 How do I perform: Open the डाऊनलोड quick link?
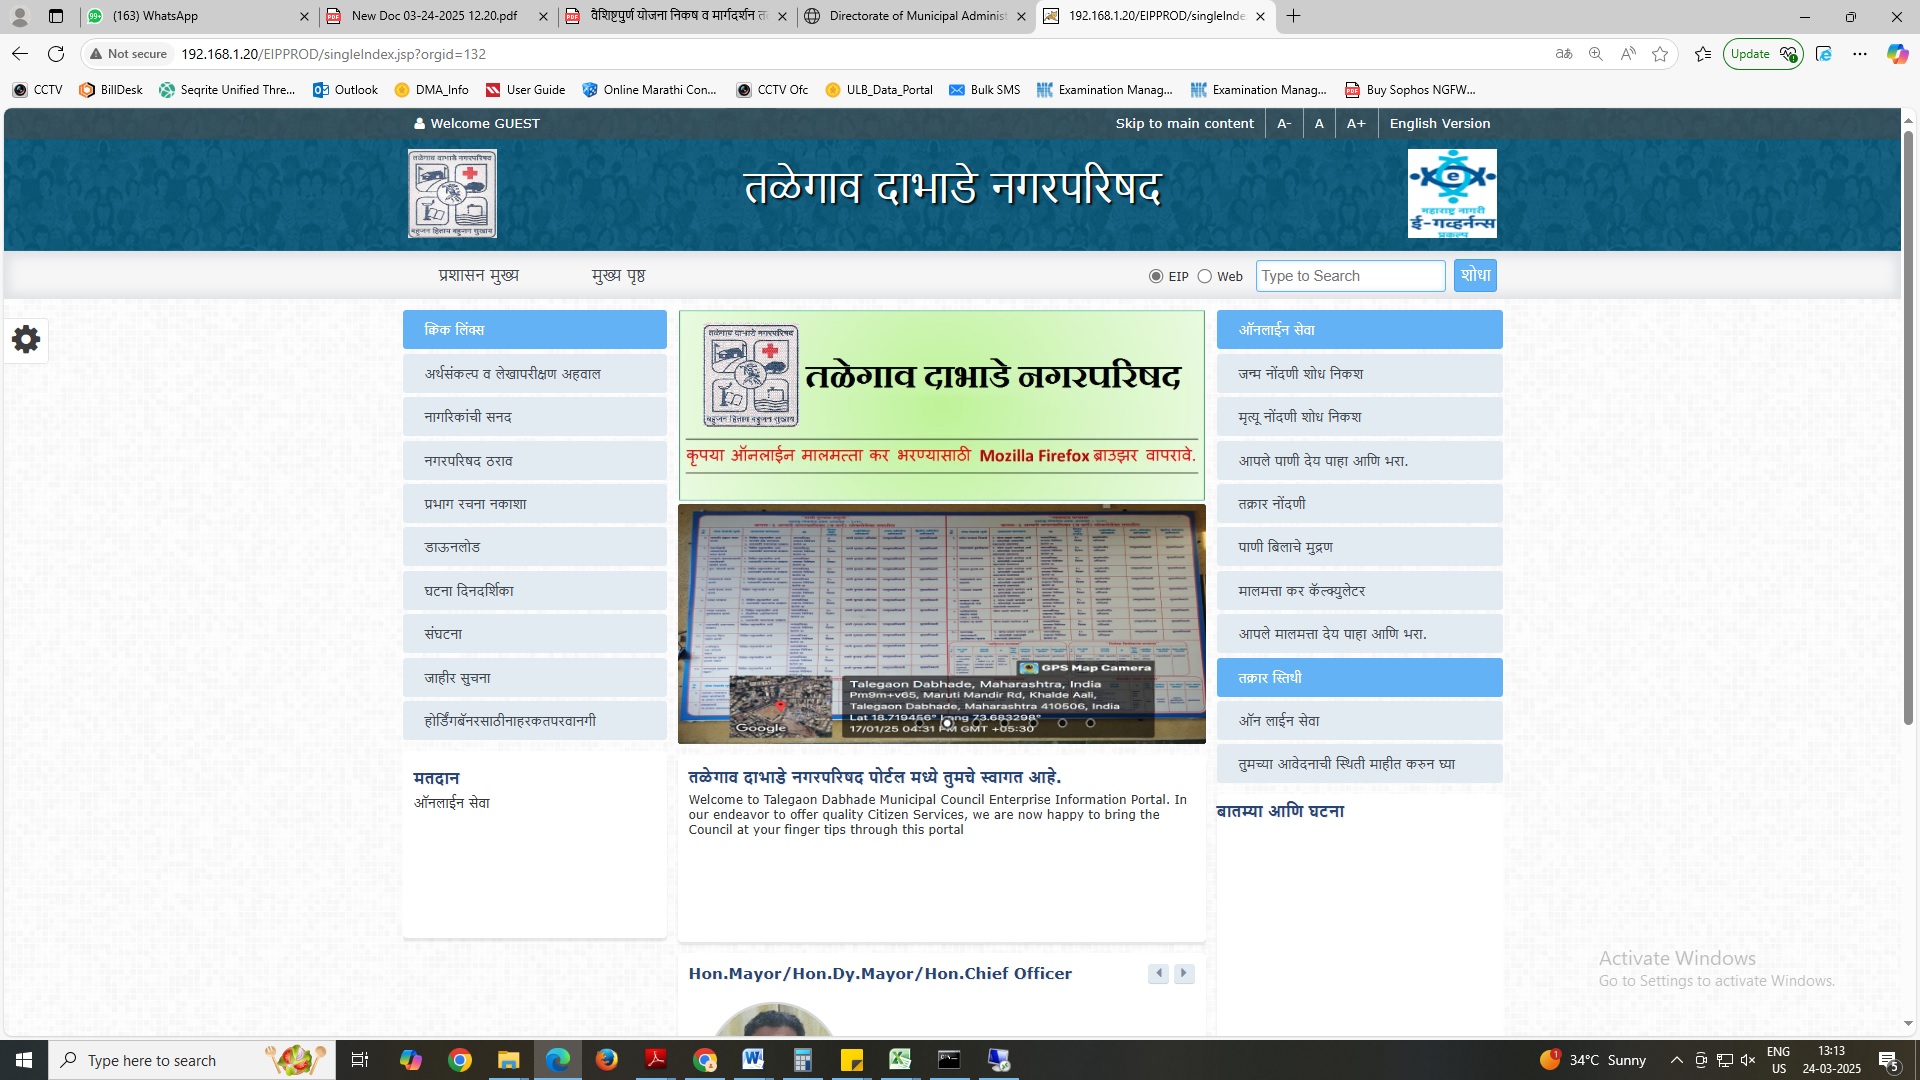click(x=534, y=547)
